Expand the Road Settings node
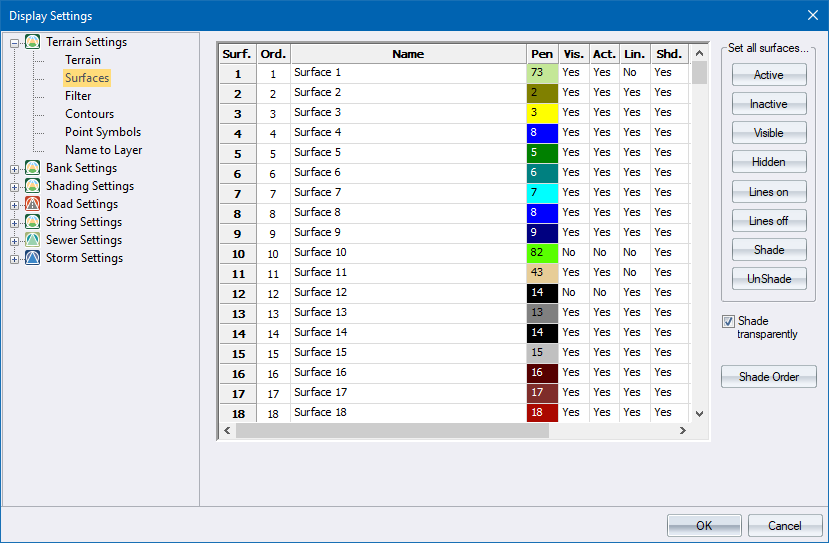Screen dimensions: 829x543 [x=15, y=205]
